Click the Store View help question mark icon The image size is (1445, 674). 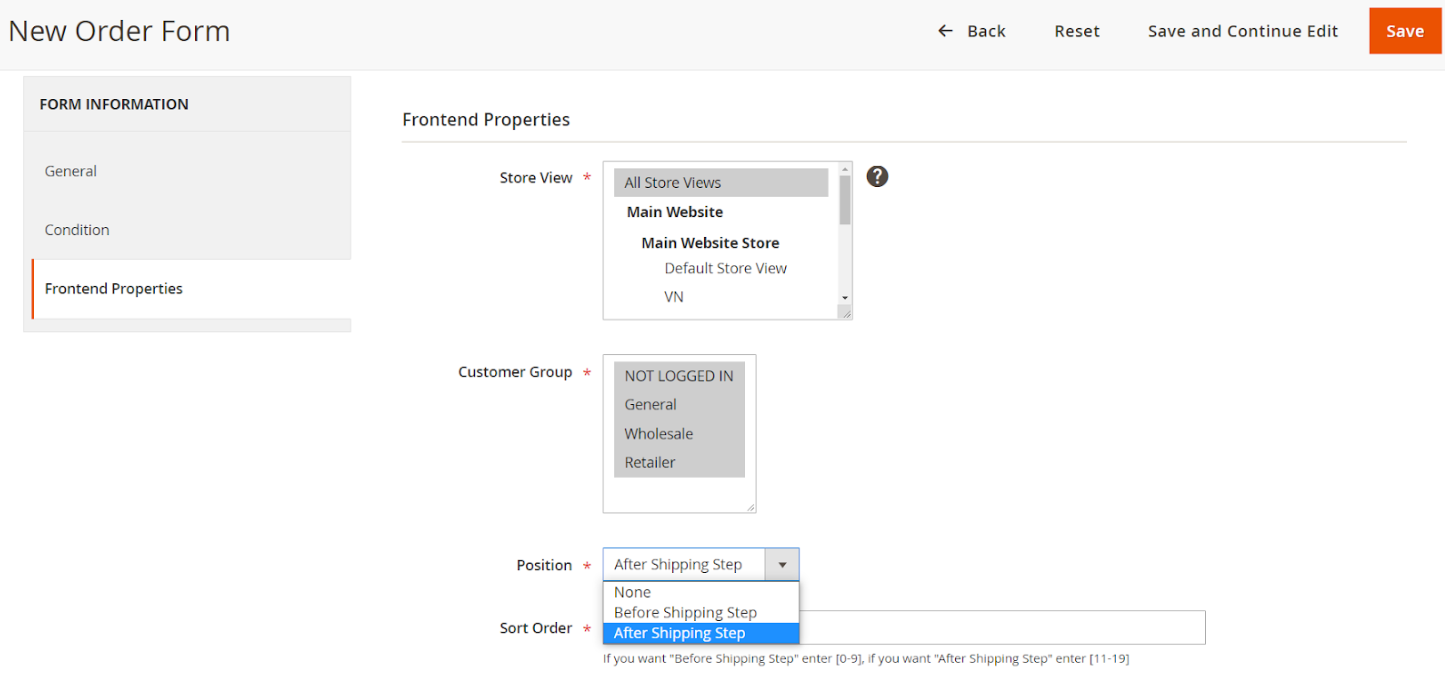(877, 177)
